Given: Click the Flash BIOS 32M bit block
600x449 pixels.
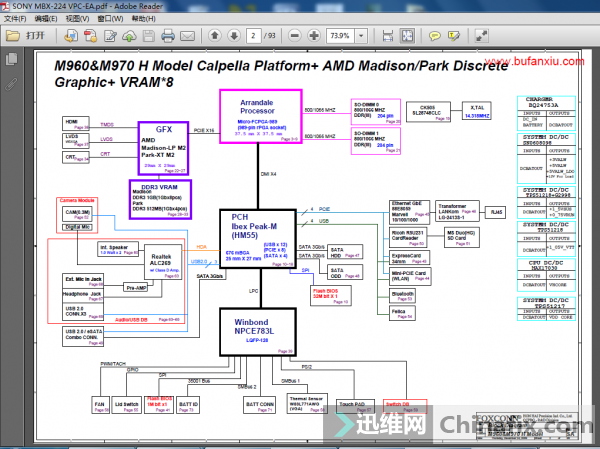Looking at the screenshot, I should click(331, 296).
